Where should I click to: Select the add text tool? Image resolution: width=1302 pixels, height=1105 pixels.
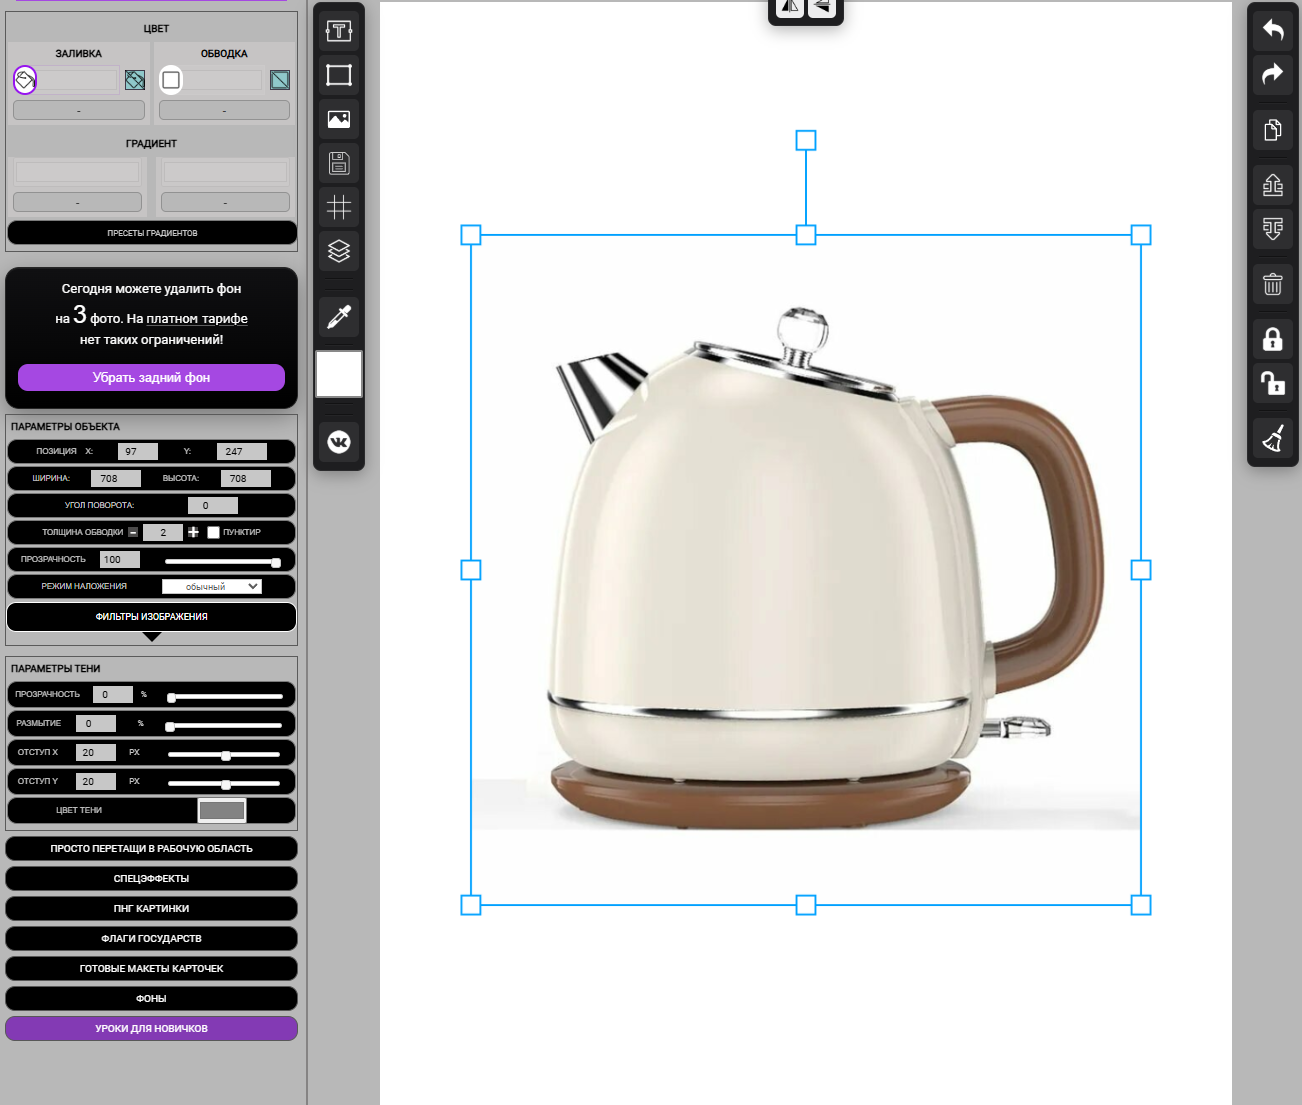339,31
